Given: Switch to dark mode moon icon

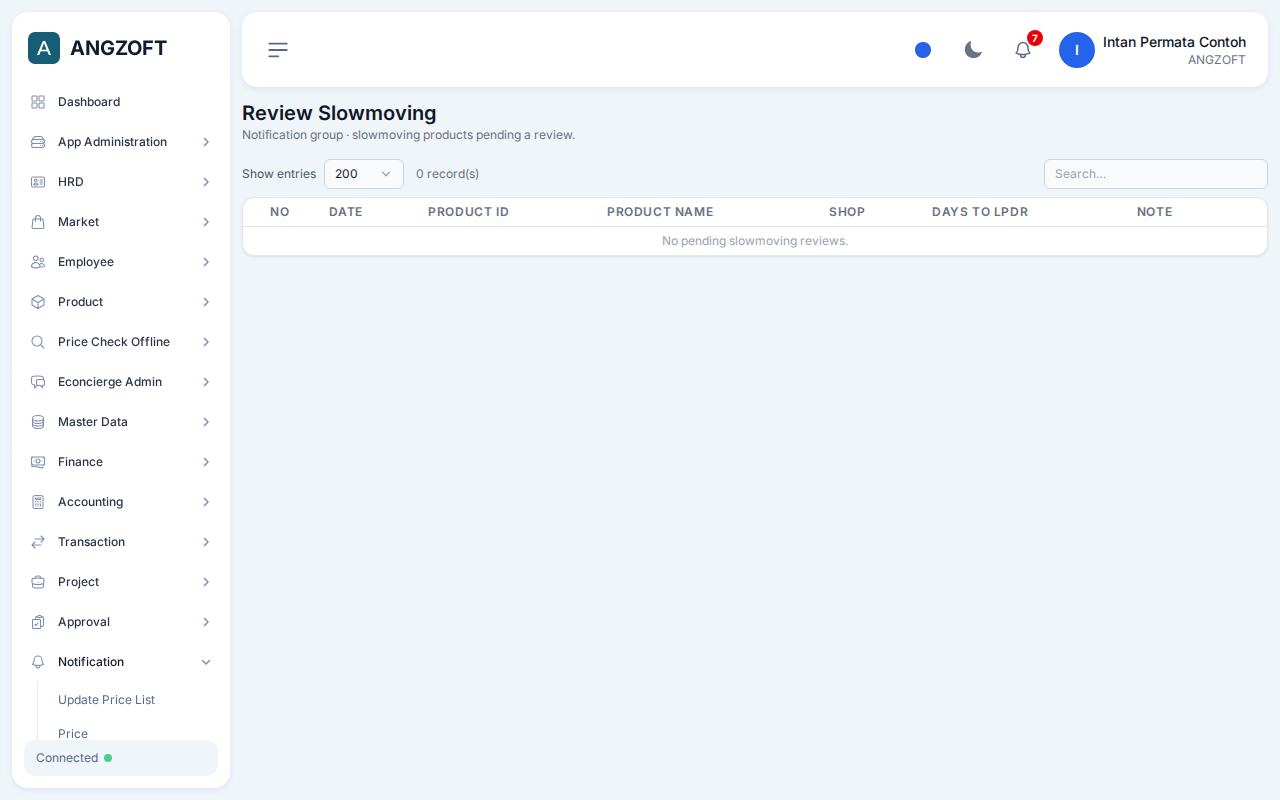Looking at the screenshot, I should pyautogui.click(x=973, y=50).
